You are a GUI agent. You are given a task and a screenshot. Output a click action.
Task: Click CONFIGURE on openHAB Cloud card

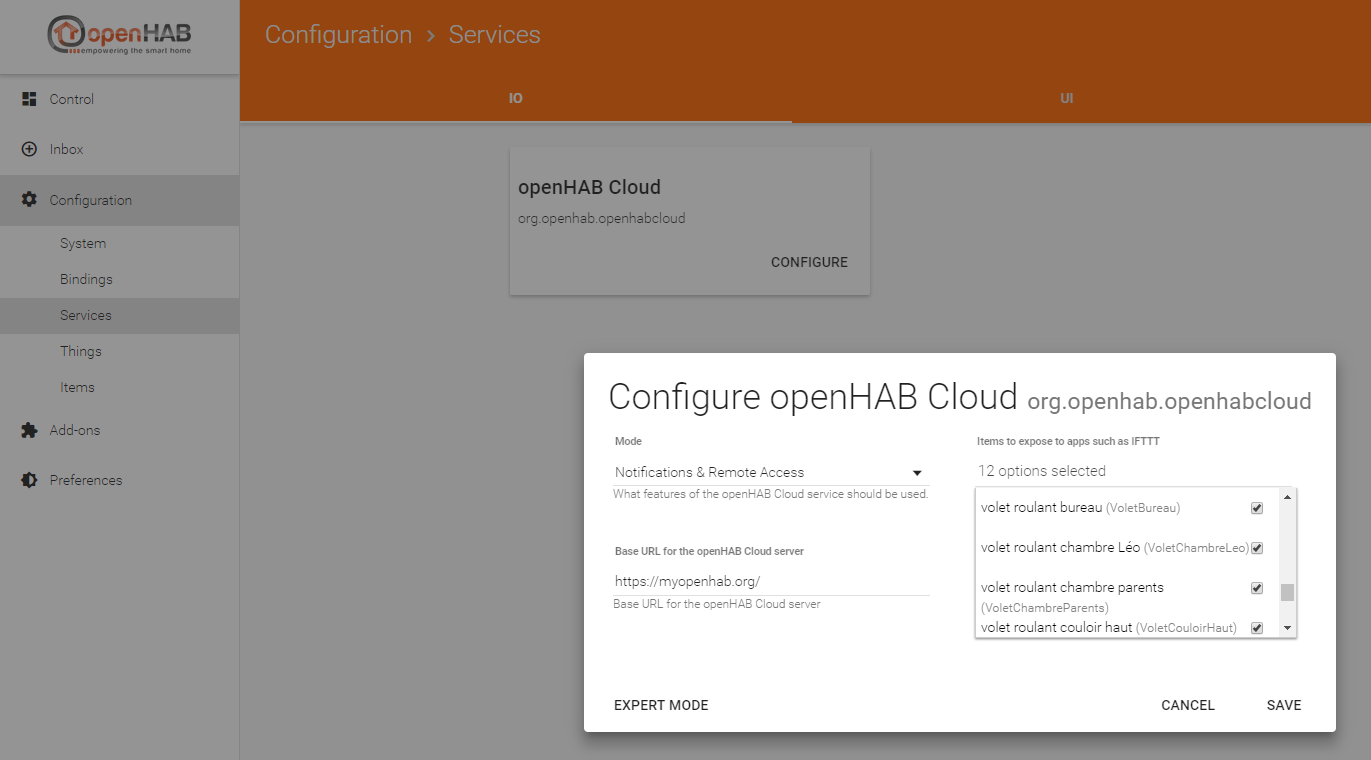point(809,262)
